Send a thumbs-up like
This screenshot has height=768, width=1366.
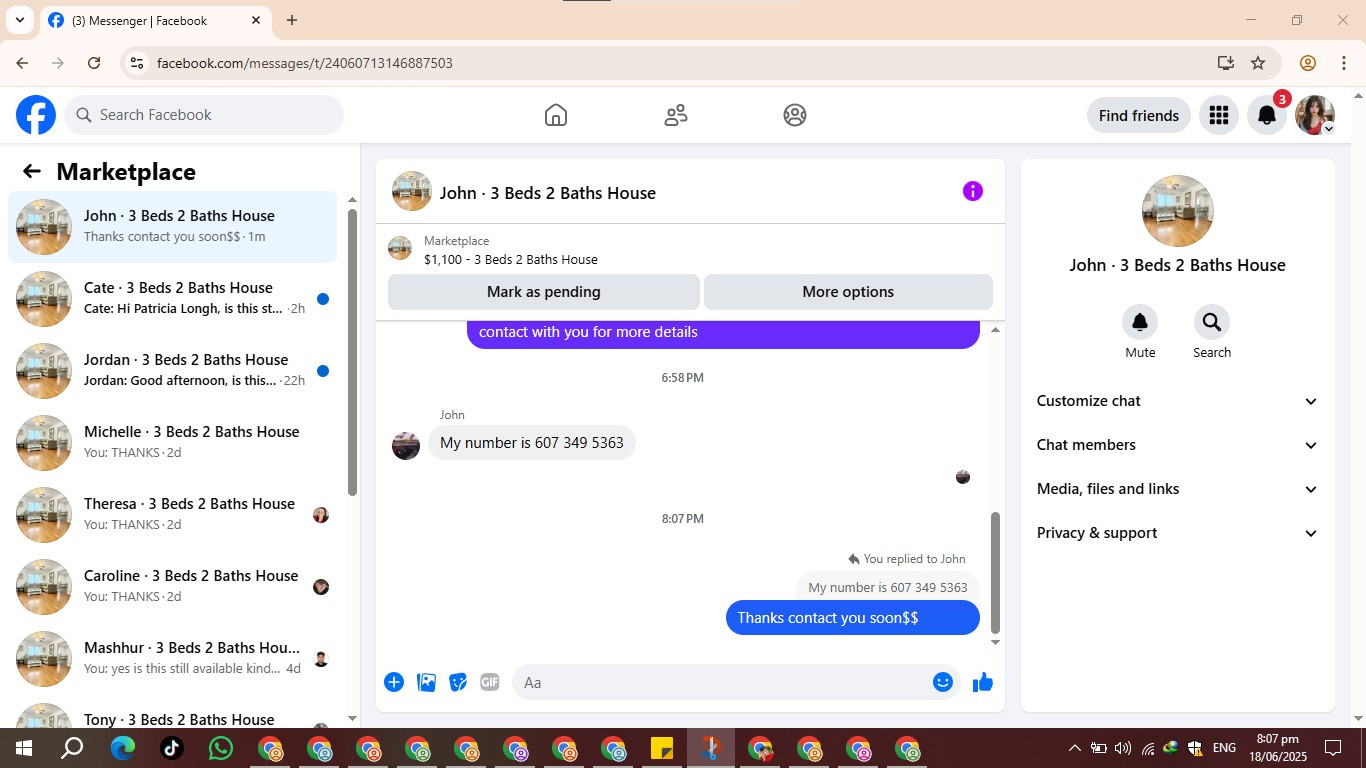[983, 682]
